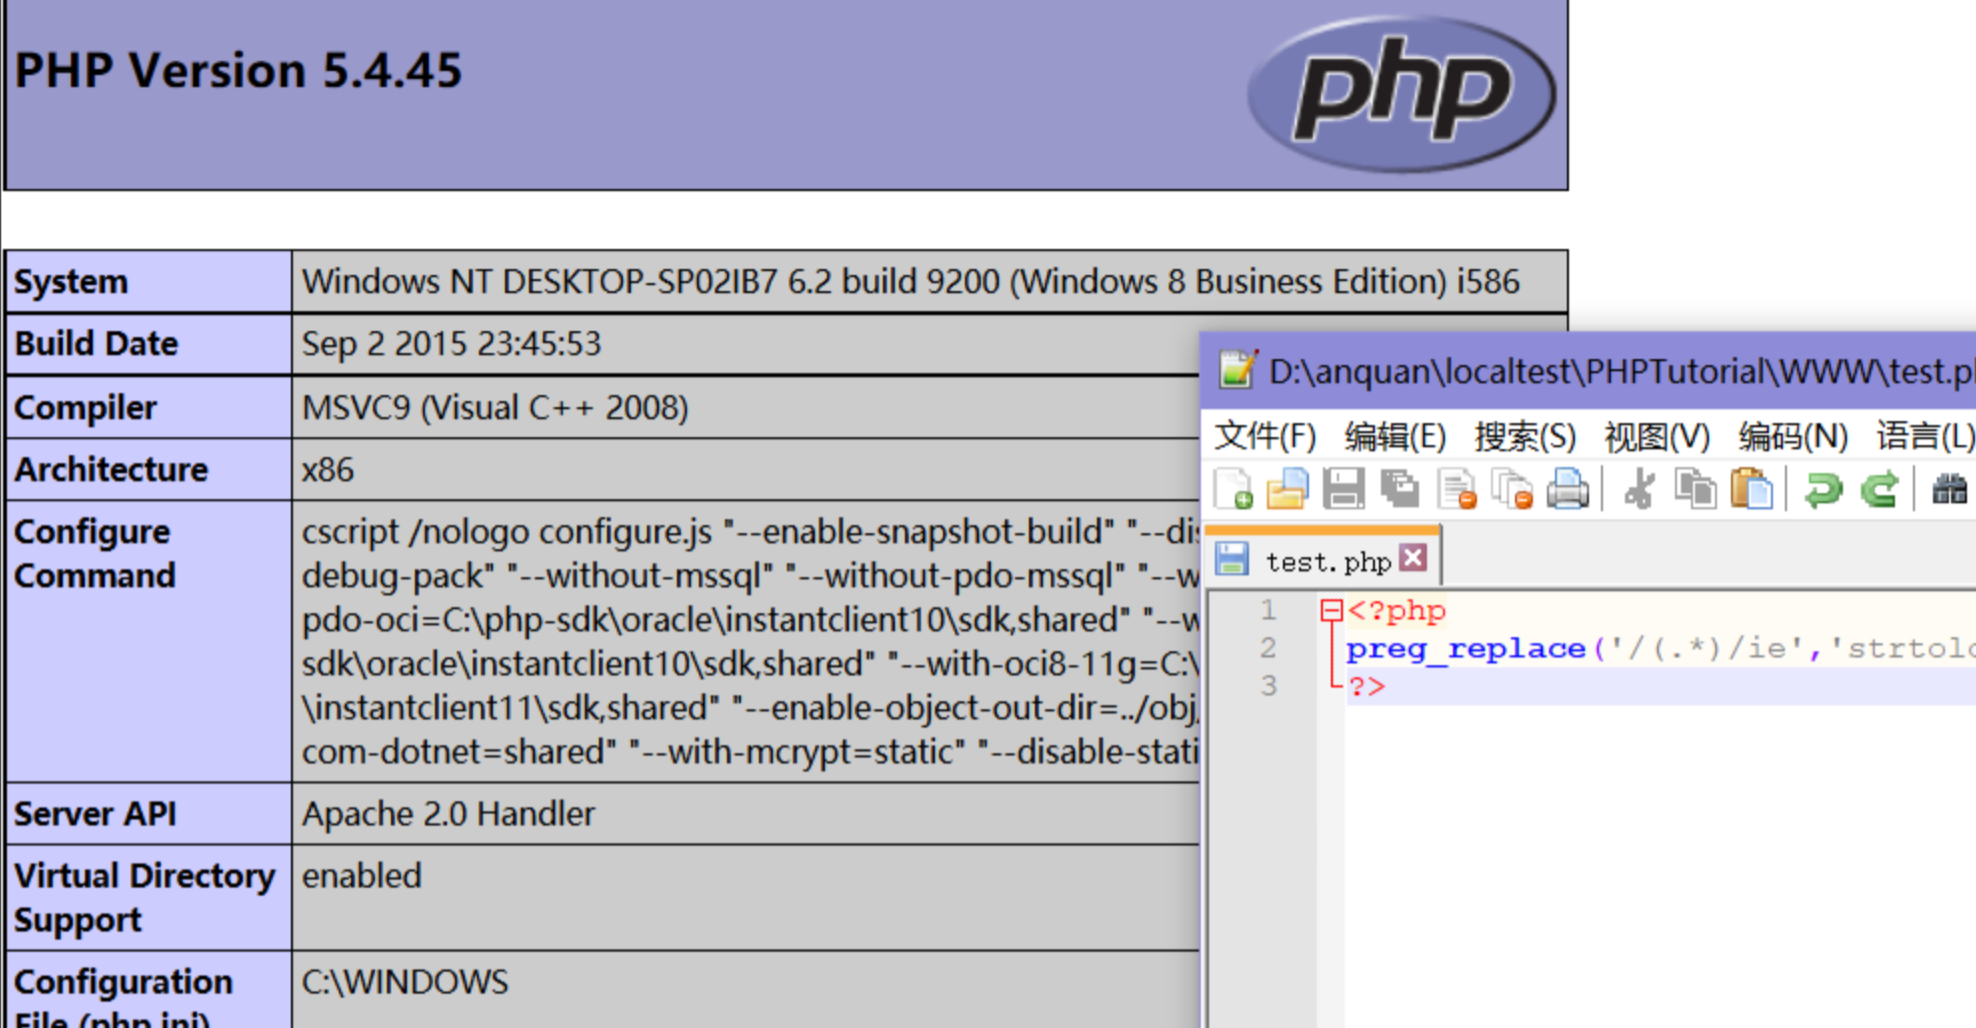1976x1028 pixels.
Task: Click the 'PHP Version 5.4.45' heading
Action: point(238,71)
